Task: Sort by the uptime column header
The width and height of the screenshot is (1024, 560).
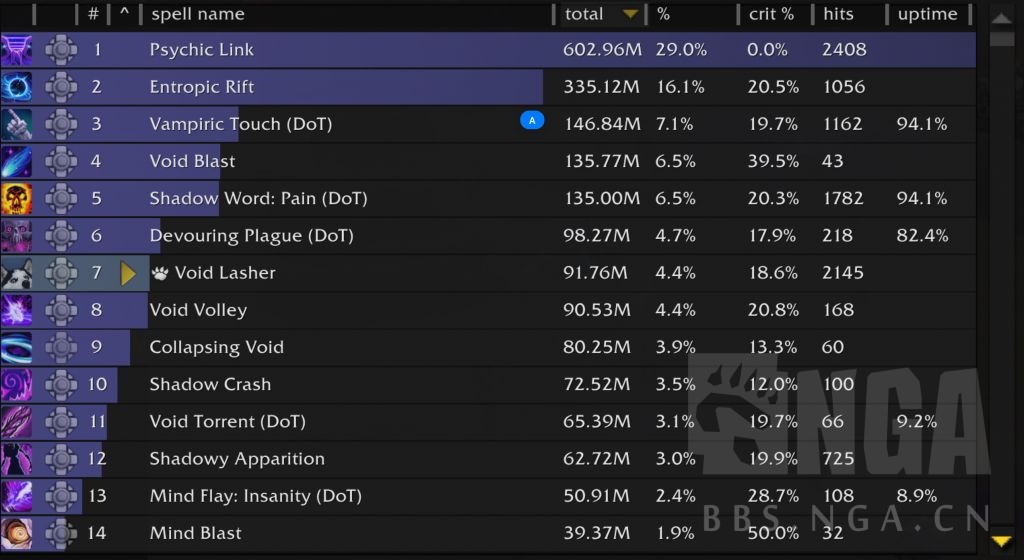Action: click(927, 14)
